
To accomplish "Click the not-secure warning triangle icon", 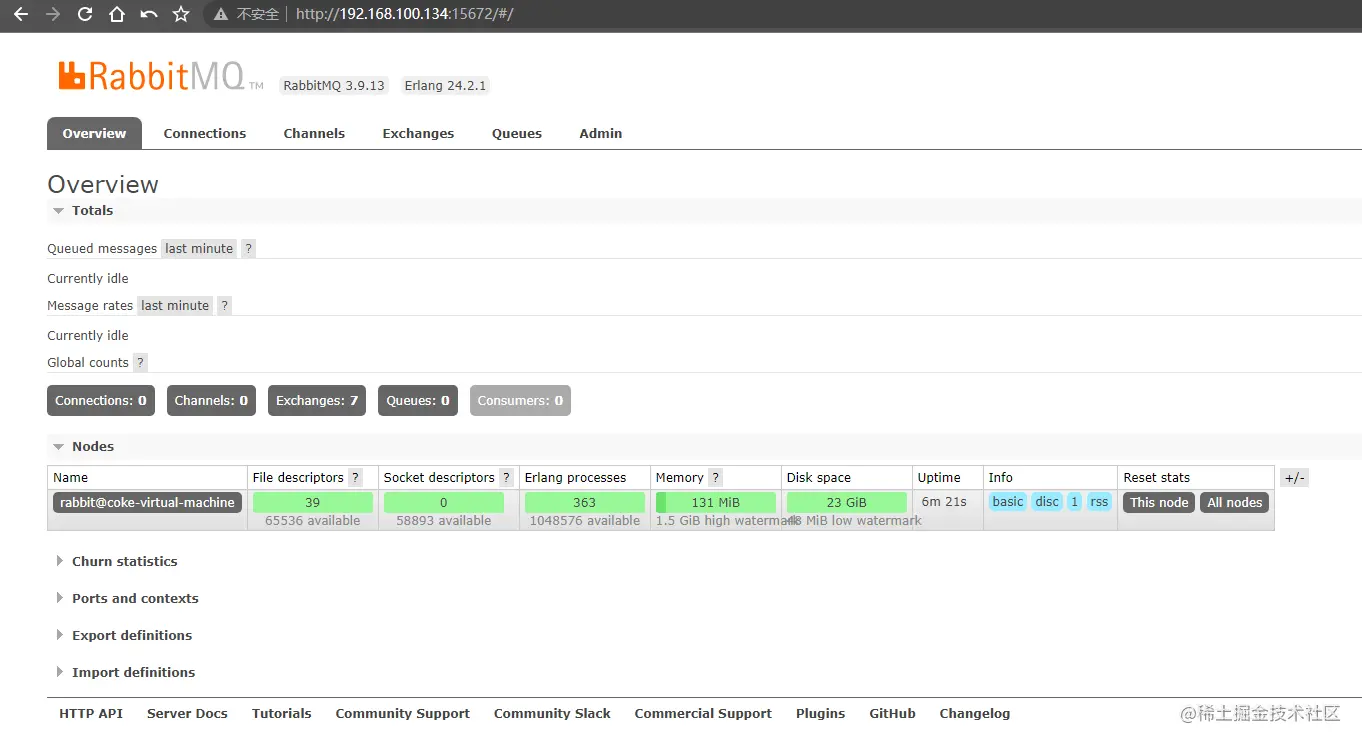I will pyautogui.click(x=222, y=14).
